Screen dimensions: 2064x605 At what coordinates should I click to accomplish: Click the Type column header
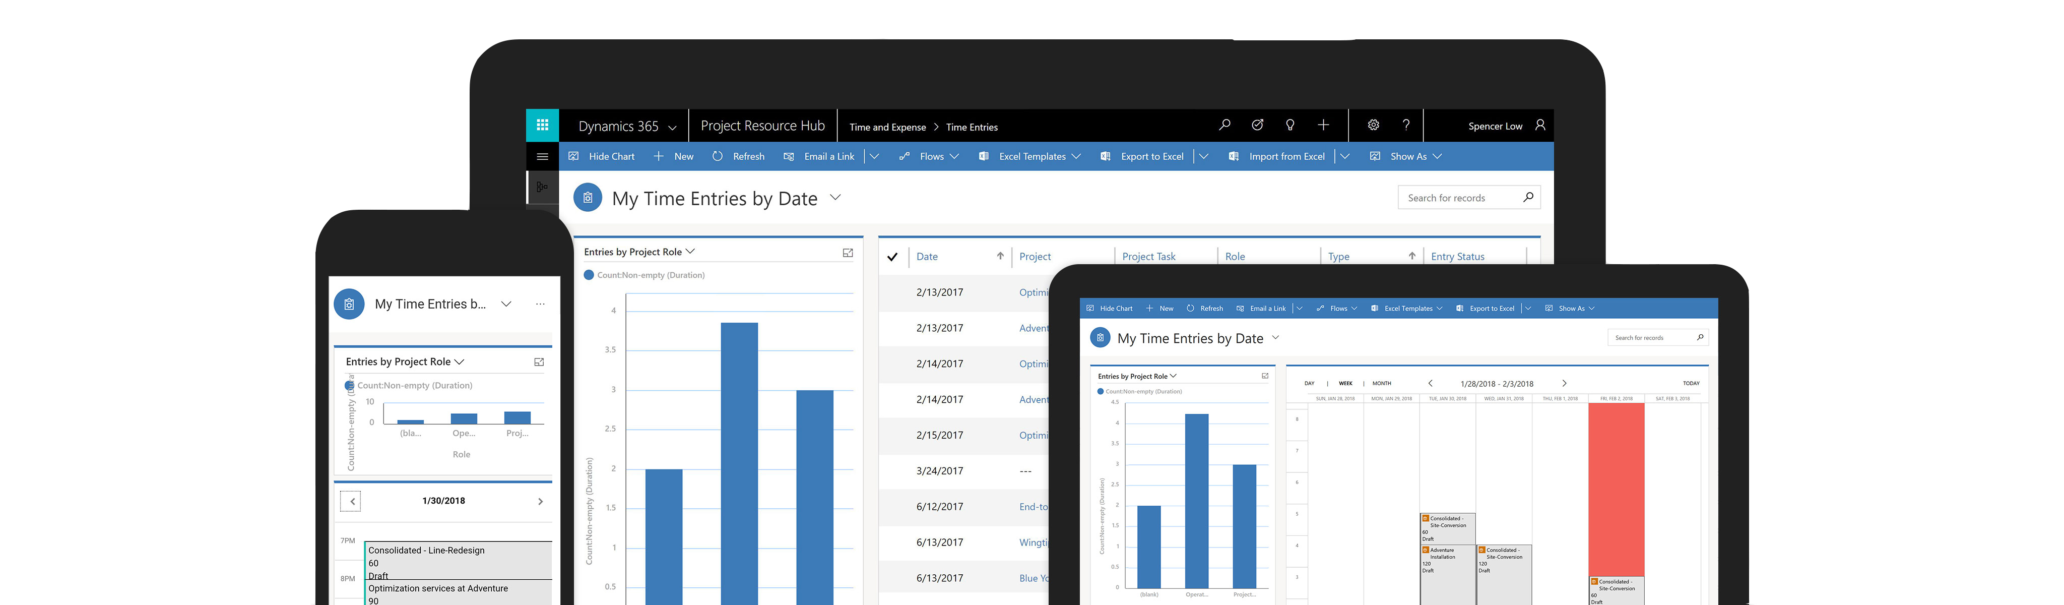click(1339, 257)
